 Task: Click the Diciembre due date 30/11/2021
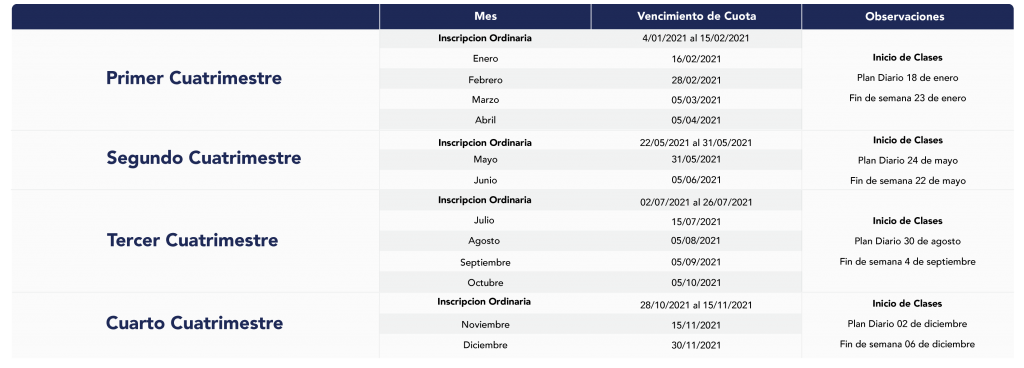tap(696, 345)
